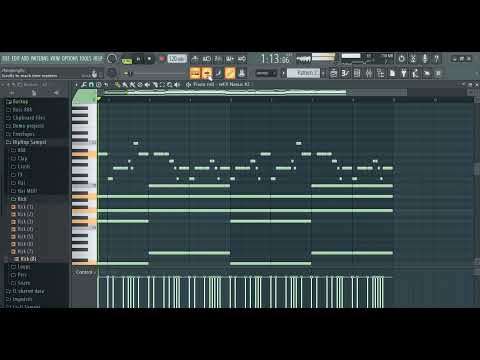
Task: Open the piano roll wrench tools menu
Action: tap(84, 85)
